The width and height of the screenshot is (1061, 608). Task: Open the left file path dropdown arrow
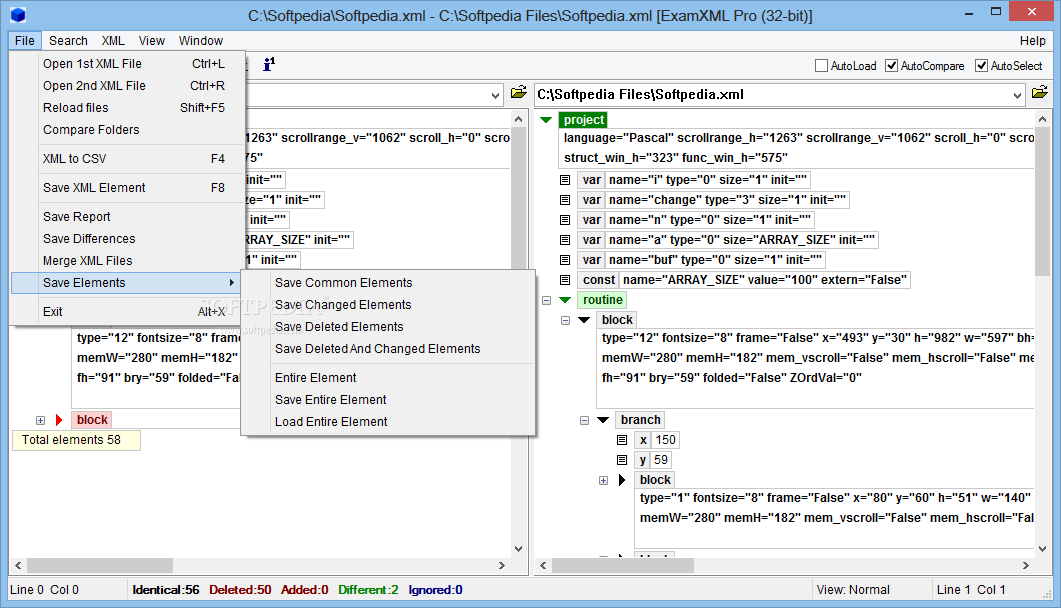[x=495, y=95]
